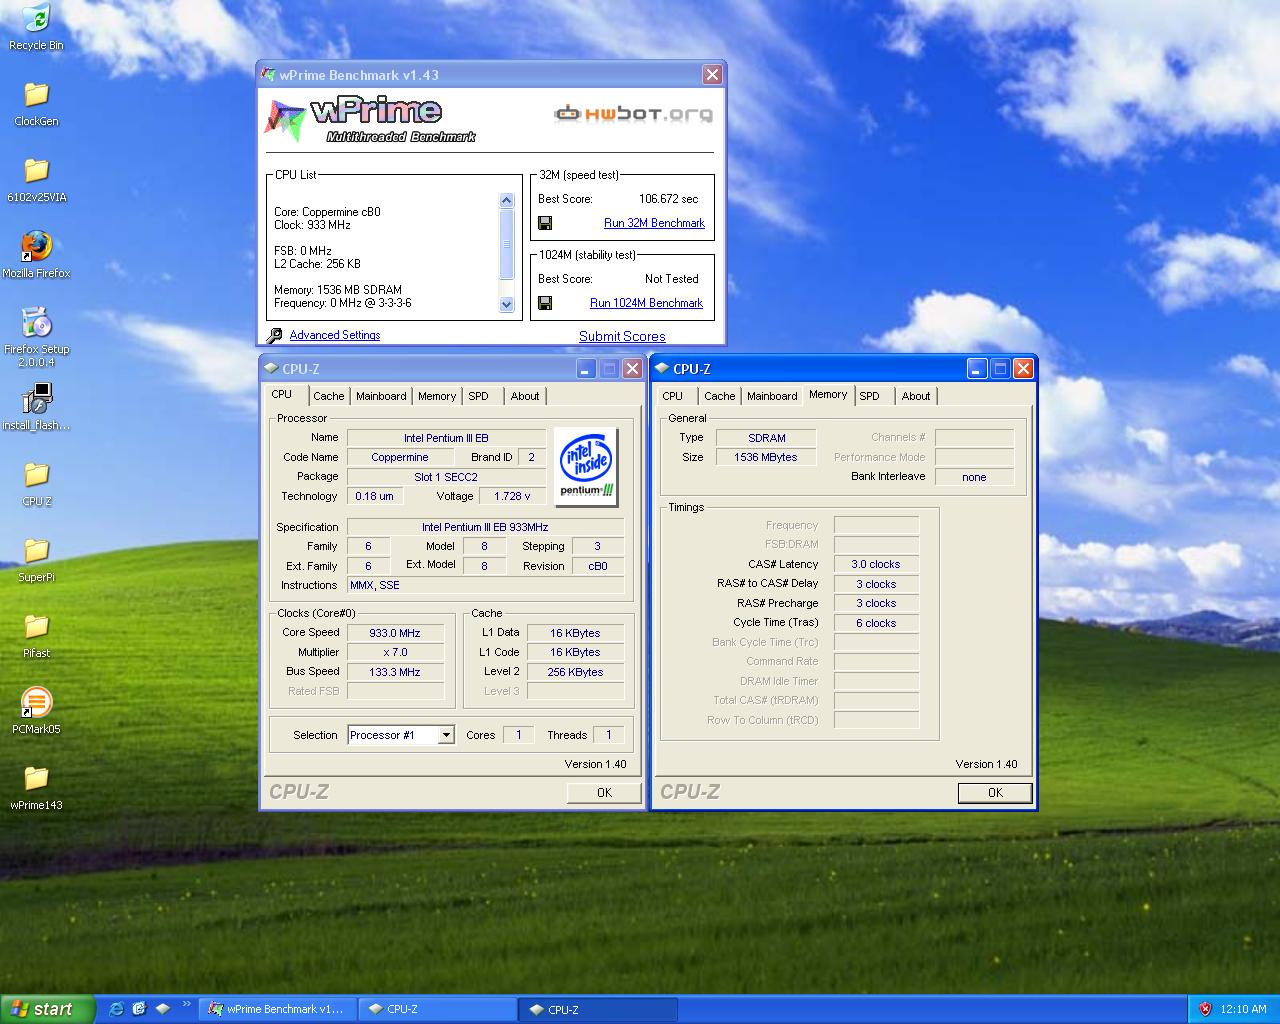Click Core Speed value 933.0 MHz
1280x1024 pixels.
(x=395, y=633)
